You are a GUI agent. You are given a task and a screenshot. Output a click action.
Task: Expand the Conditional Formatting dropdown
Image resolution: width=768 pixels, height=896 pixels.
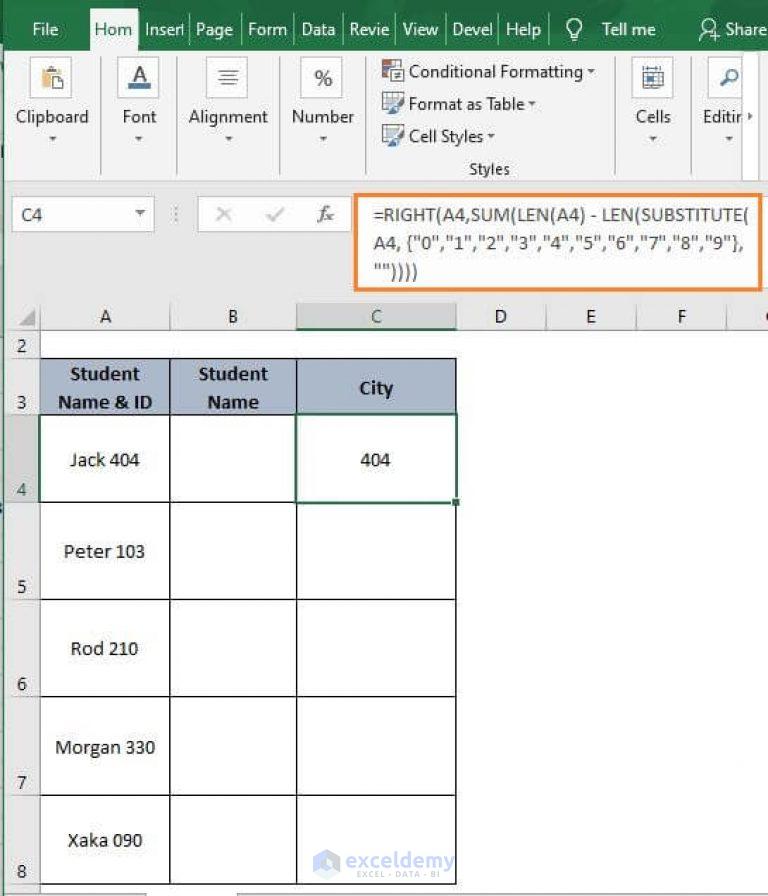[x=591, y=71]
